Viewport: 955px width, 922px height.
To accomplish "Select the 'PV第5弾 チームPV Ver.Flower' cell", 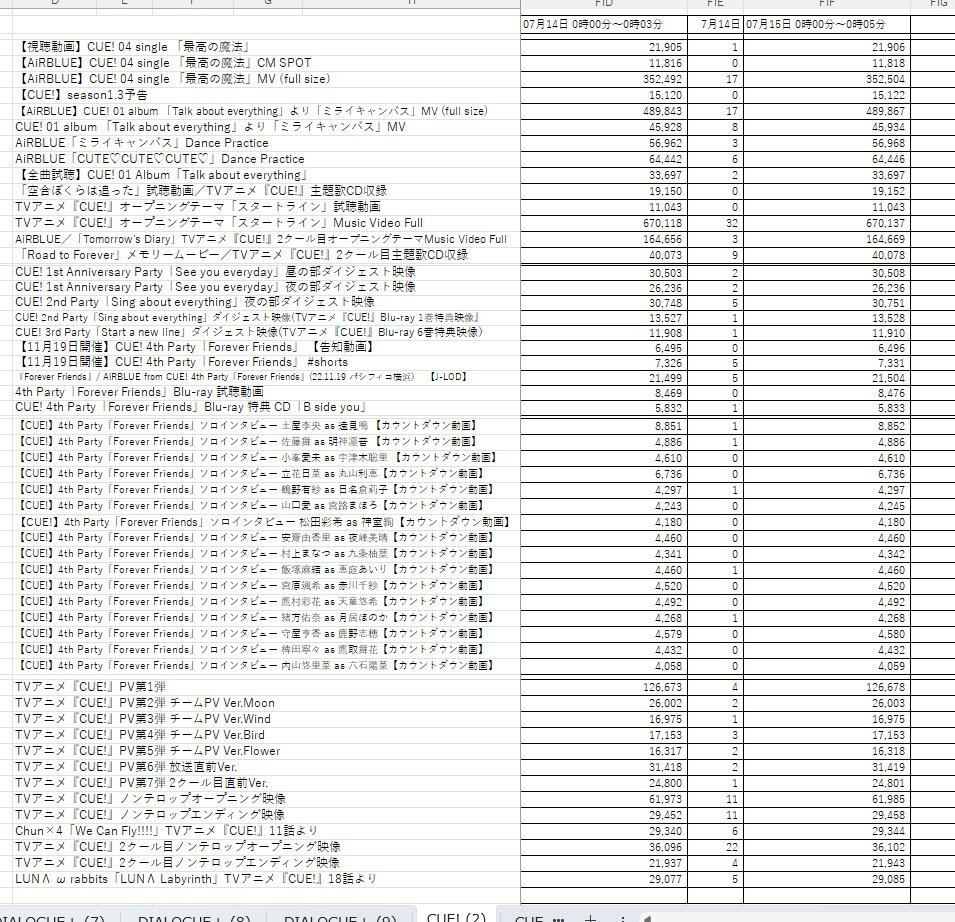I will click(266, 751).
